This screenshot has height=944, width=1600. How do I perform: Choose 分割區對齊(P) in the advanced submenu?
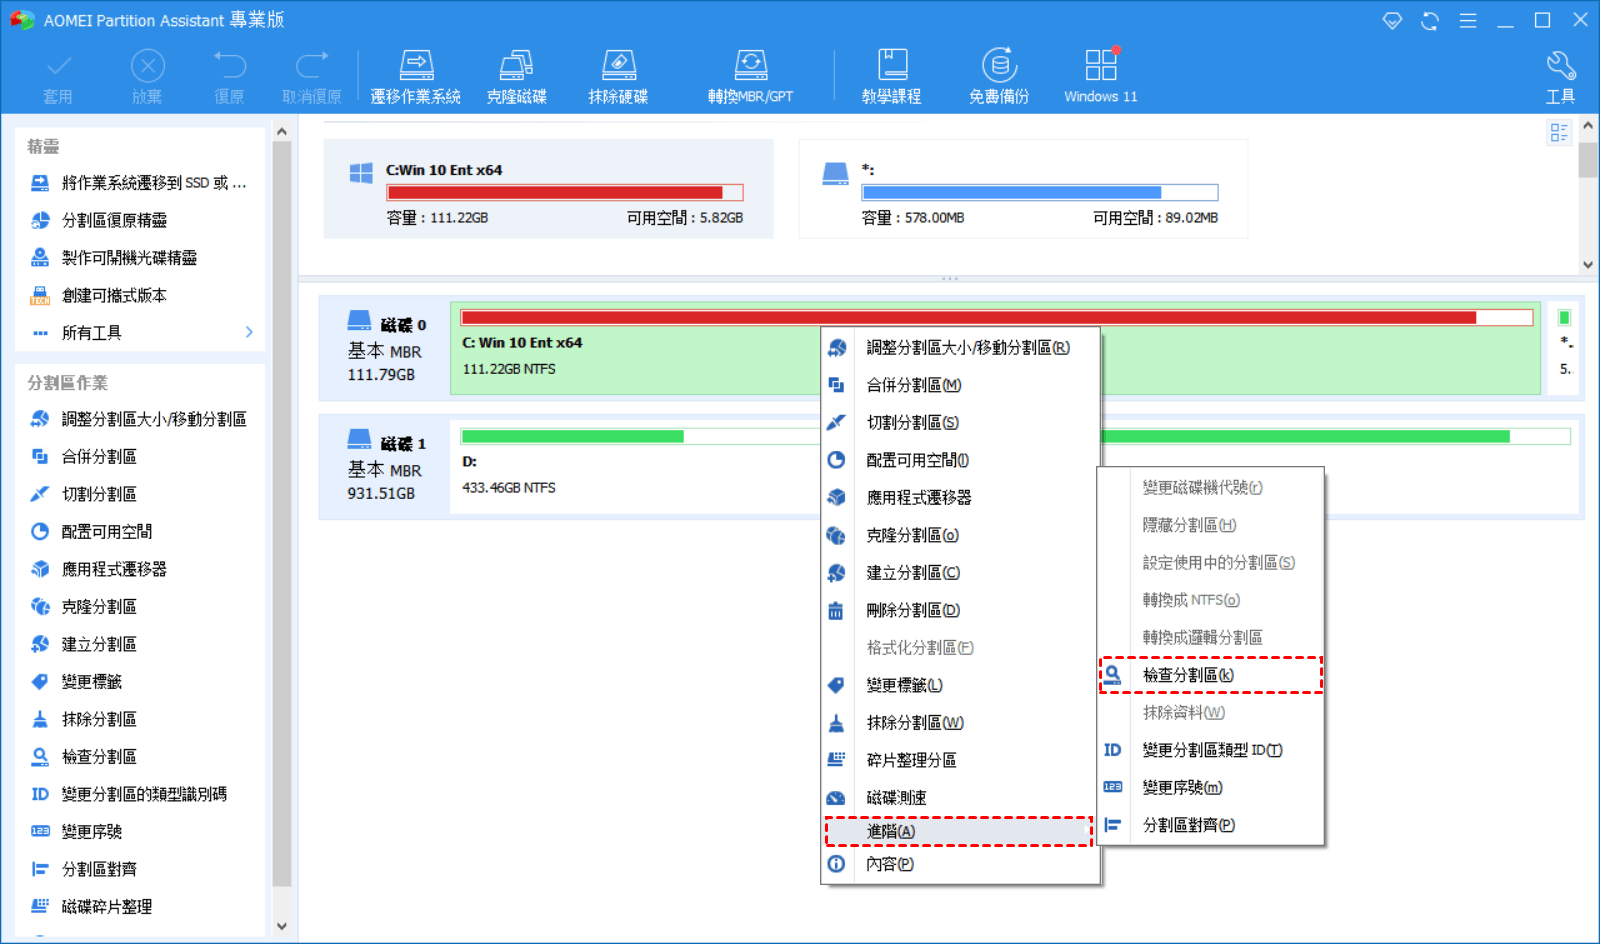[x=1211, y=825]
